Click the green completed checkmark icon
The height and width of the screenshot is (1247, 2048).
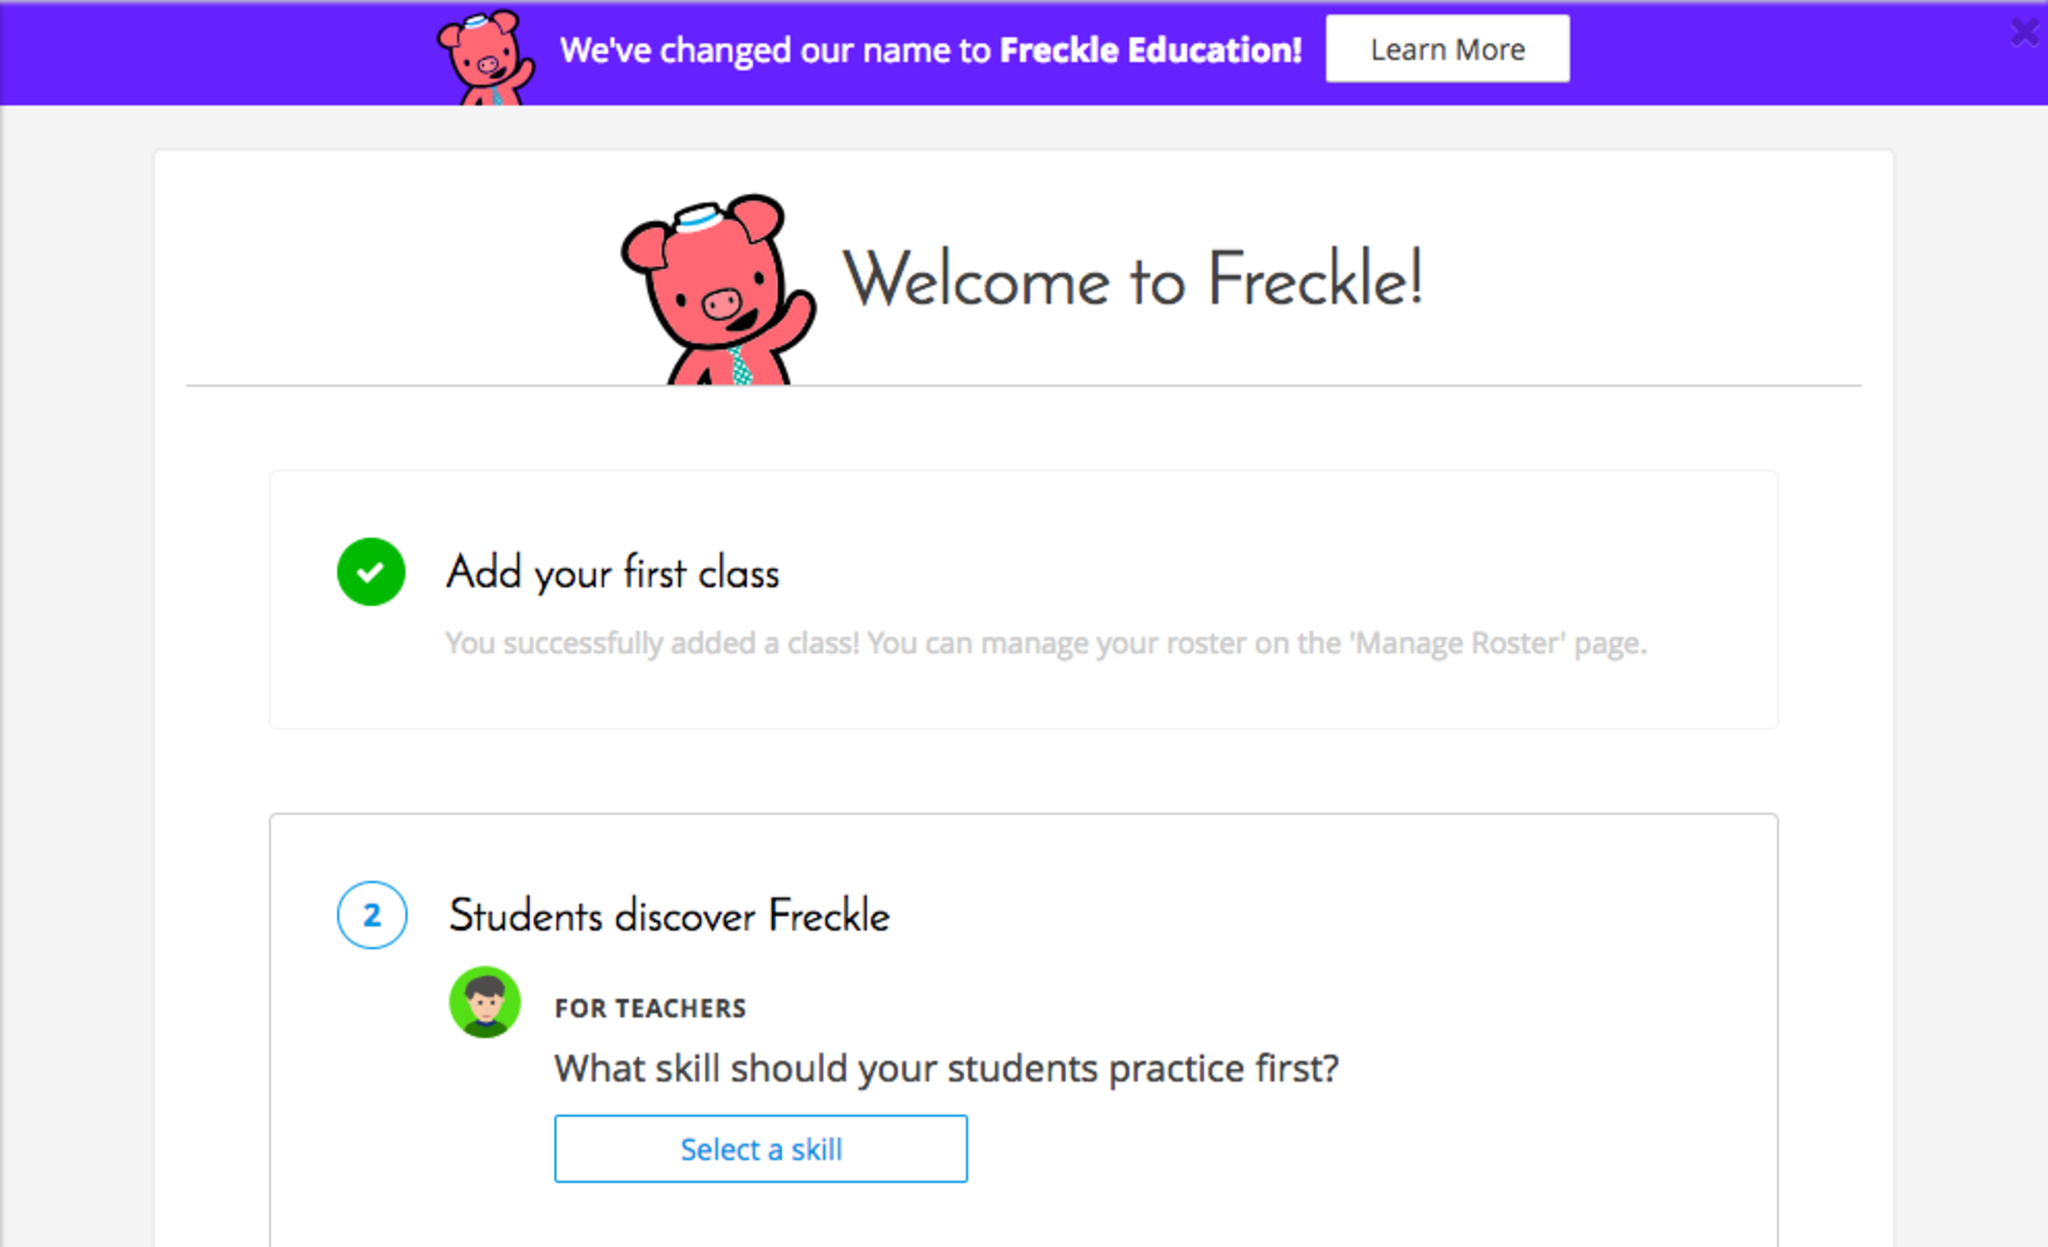click(x=371, y=572)
